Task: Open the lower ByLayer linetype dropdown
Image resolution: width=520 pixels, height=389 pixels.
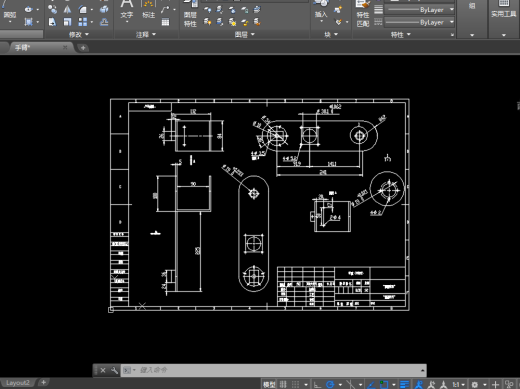Action: click(452, 22)
